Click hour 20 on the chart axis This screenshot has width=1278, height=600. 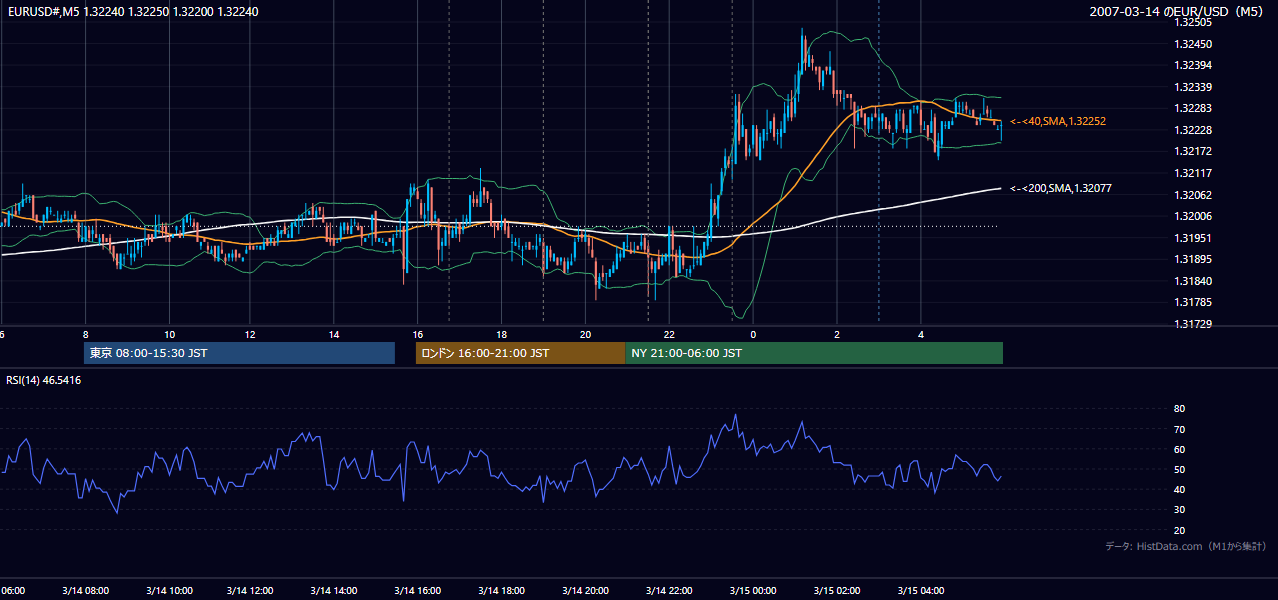[586, 334]
